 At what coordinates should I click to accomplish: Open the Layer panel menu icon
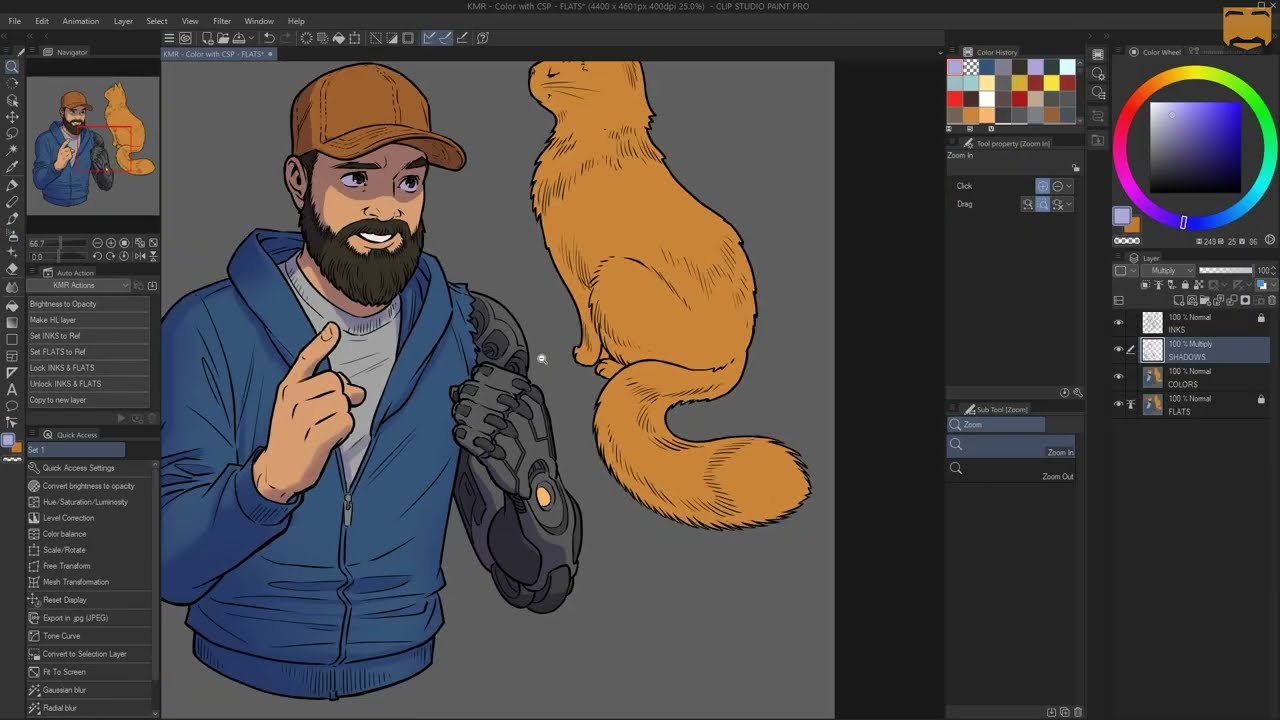tap(1118, 257)
